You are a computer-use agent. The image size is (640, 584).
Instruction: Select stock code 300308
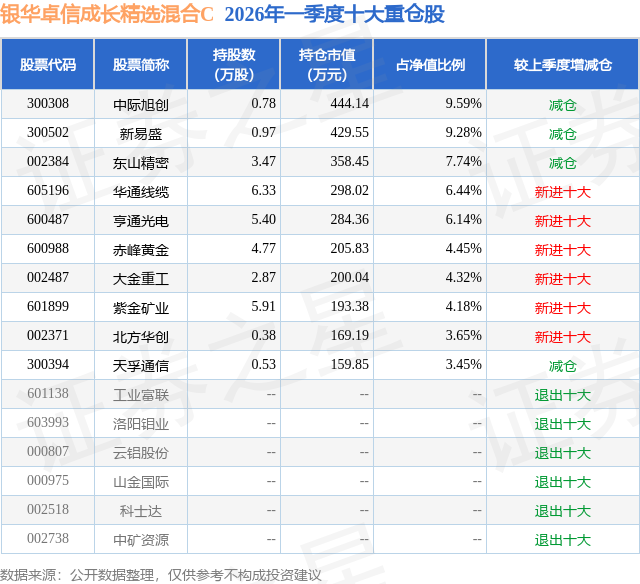pyautogui.click(x=48, y=104)
